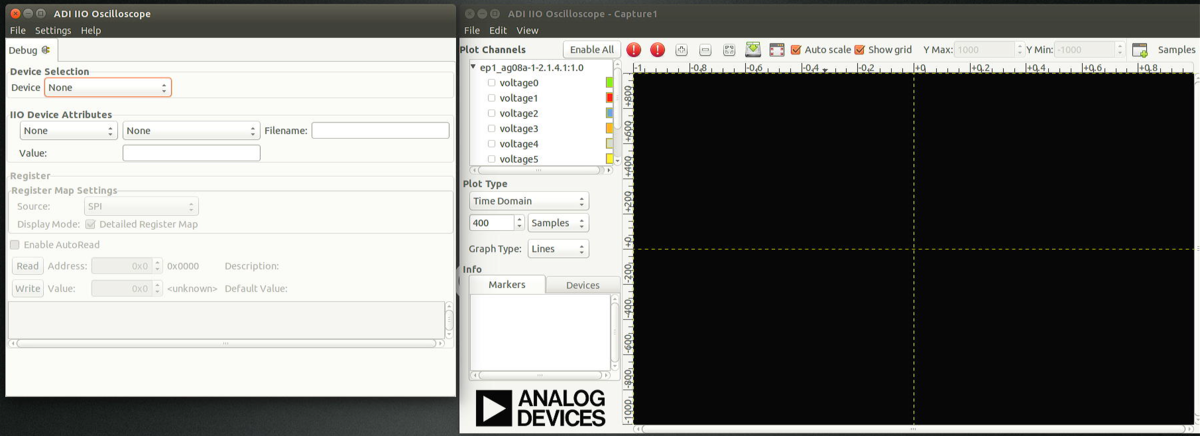1200x436 pixels.
Task: Click the new plot icon beside Samples
Action: [x=1140, y=49]
